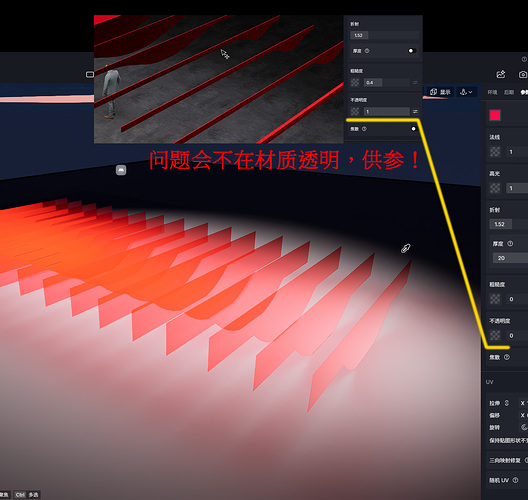Viewport: 528px width, 500px height.
Task: Open the red material color swatch
Action: [x=495, y=115]
